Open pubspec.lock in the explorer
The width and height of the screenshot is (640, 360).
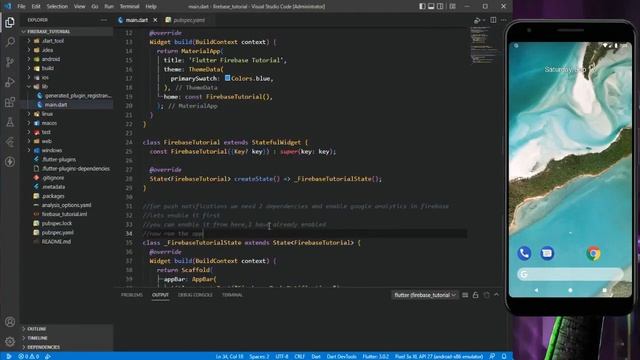point(57,223)
